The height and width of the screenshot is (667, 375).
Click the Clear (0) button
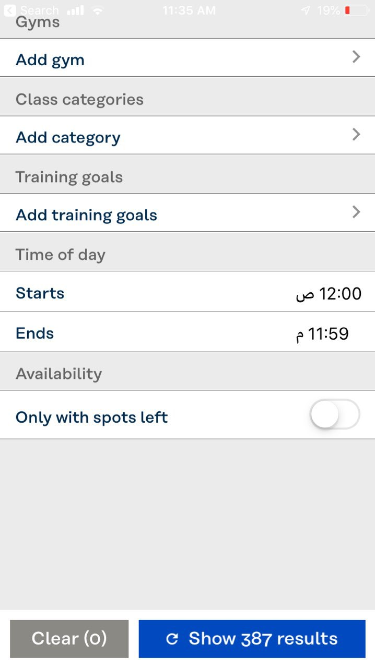(x=69, y=638)
